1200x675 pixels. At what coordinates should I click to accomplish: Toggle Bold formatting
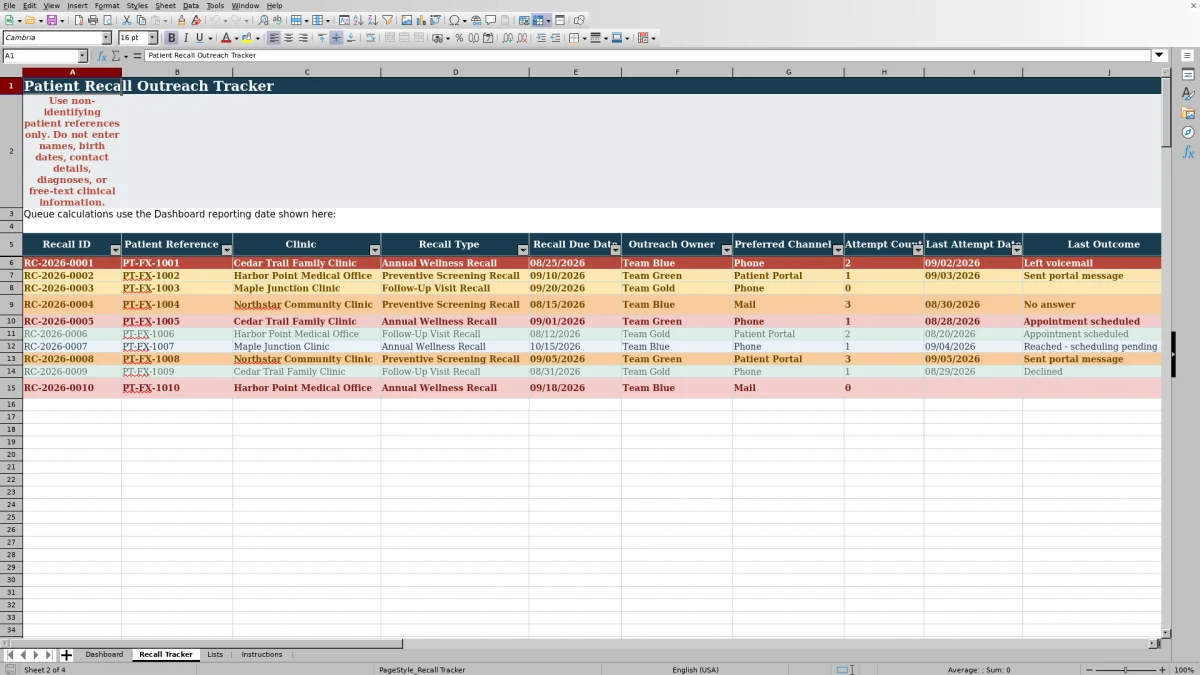(171, 38)
